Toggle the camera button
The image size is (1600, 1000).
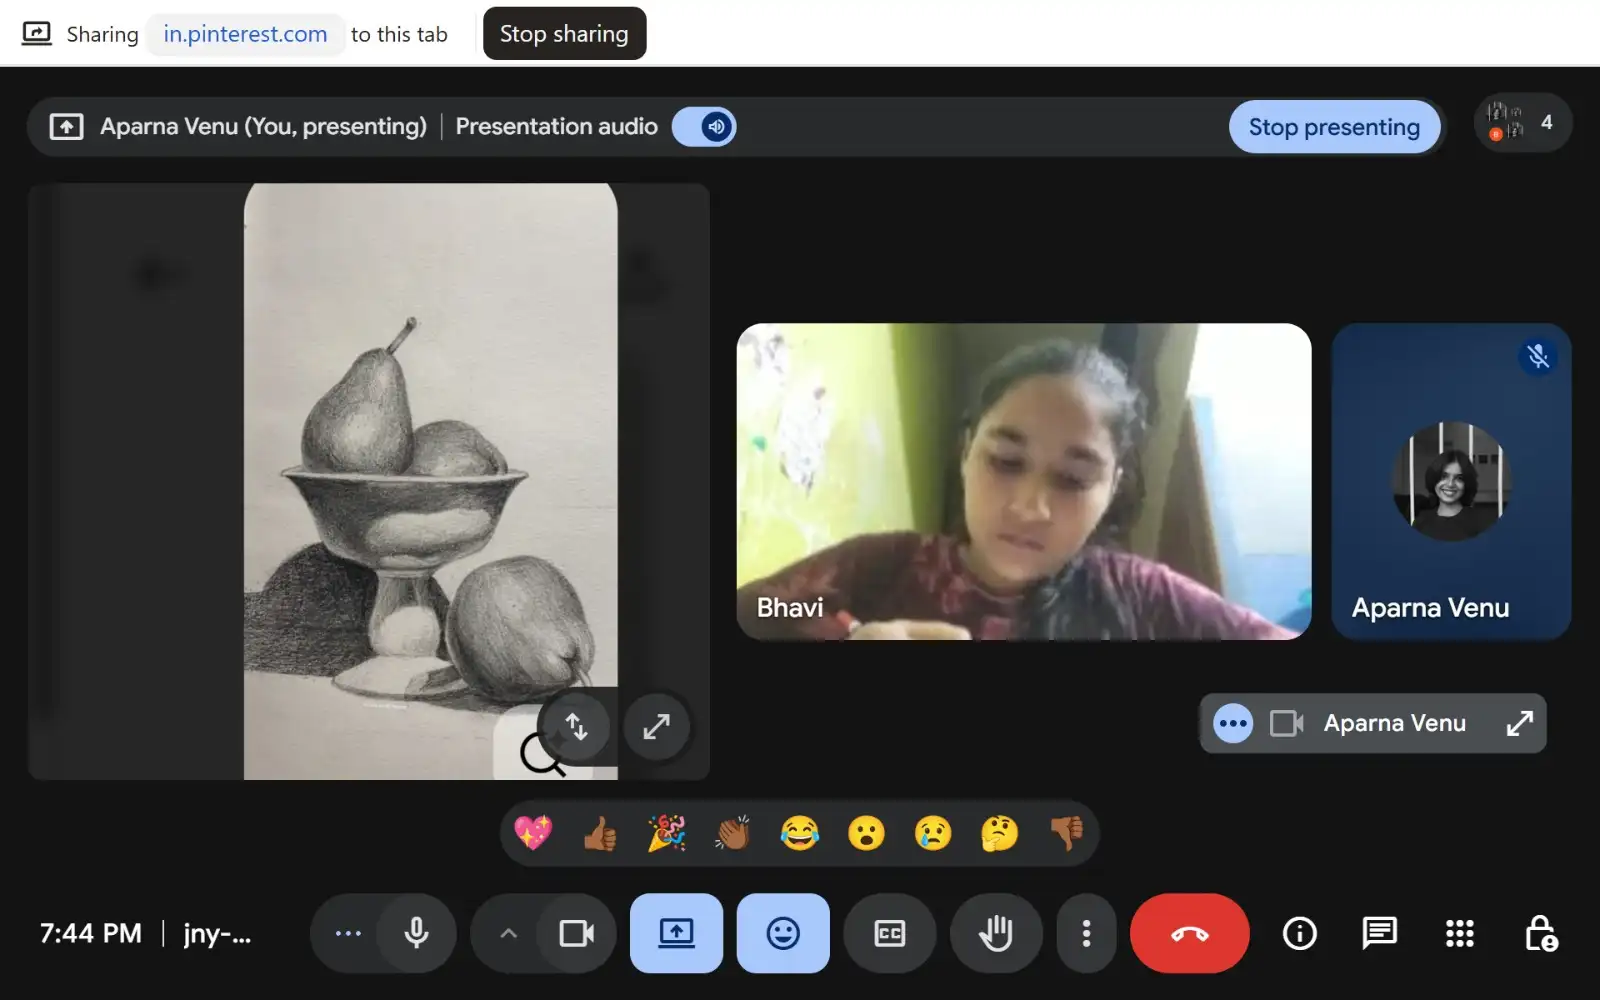coord(576,933)
